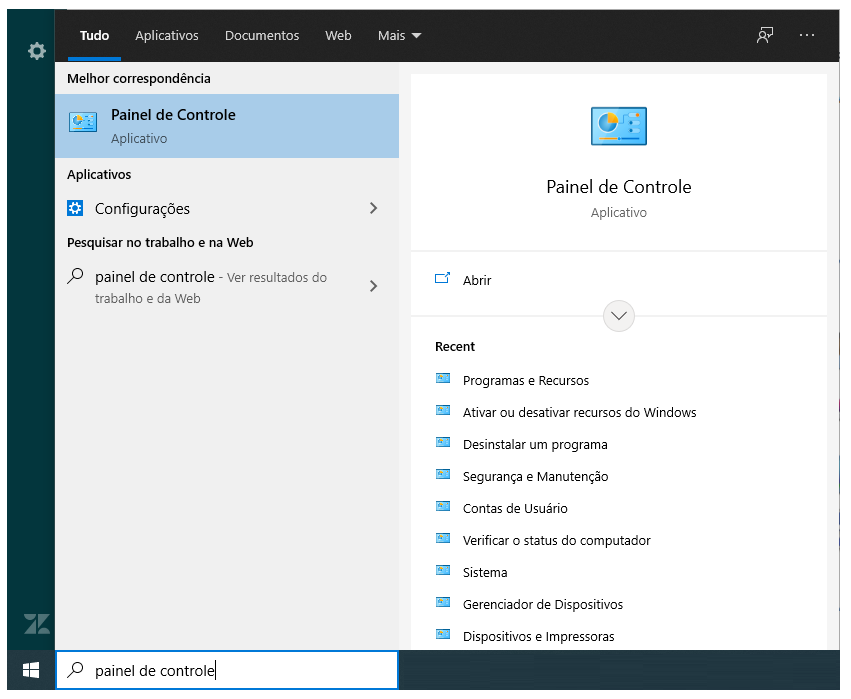Open the Painel de Controle best match result
The width and height of the screenshot is (851, 699).
coord(227,126)
